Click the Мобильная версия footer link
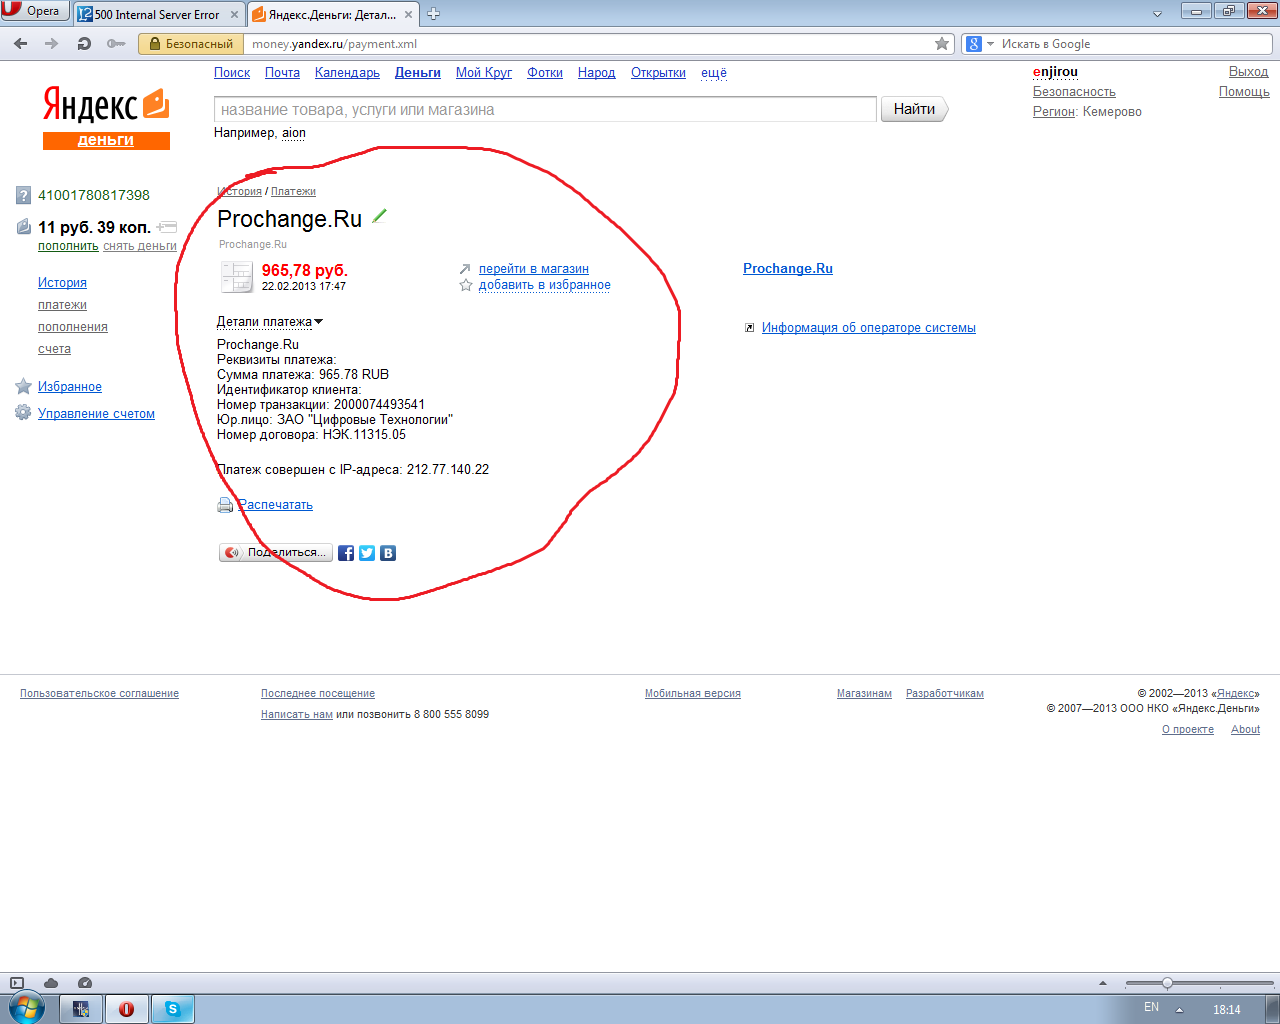This screenshot has height=1024, width=1280. click(x=693, y=693)
